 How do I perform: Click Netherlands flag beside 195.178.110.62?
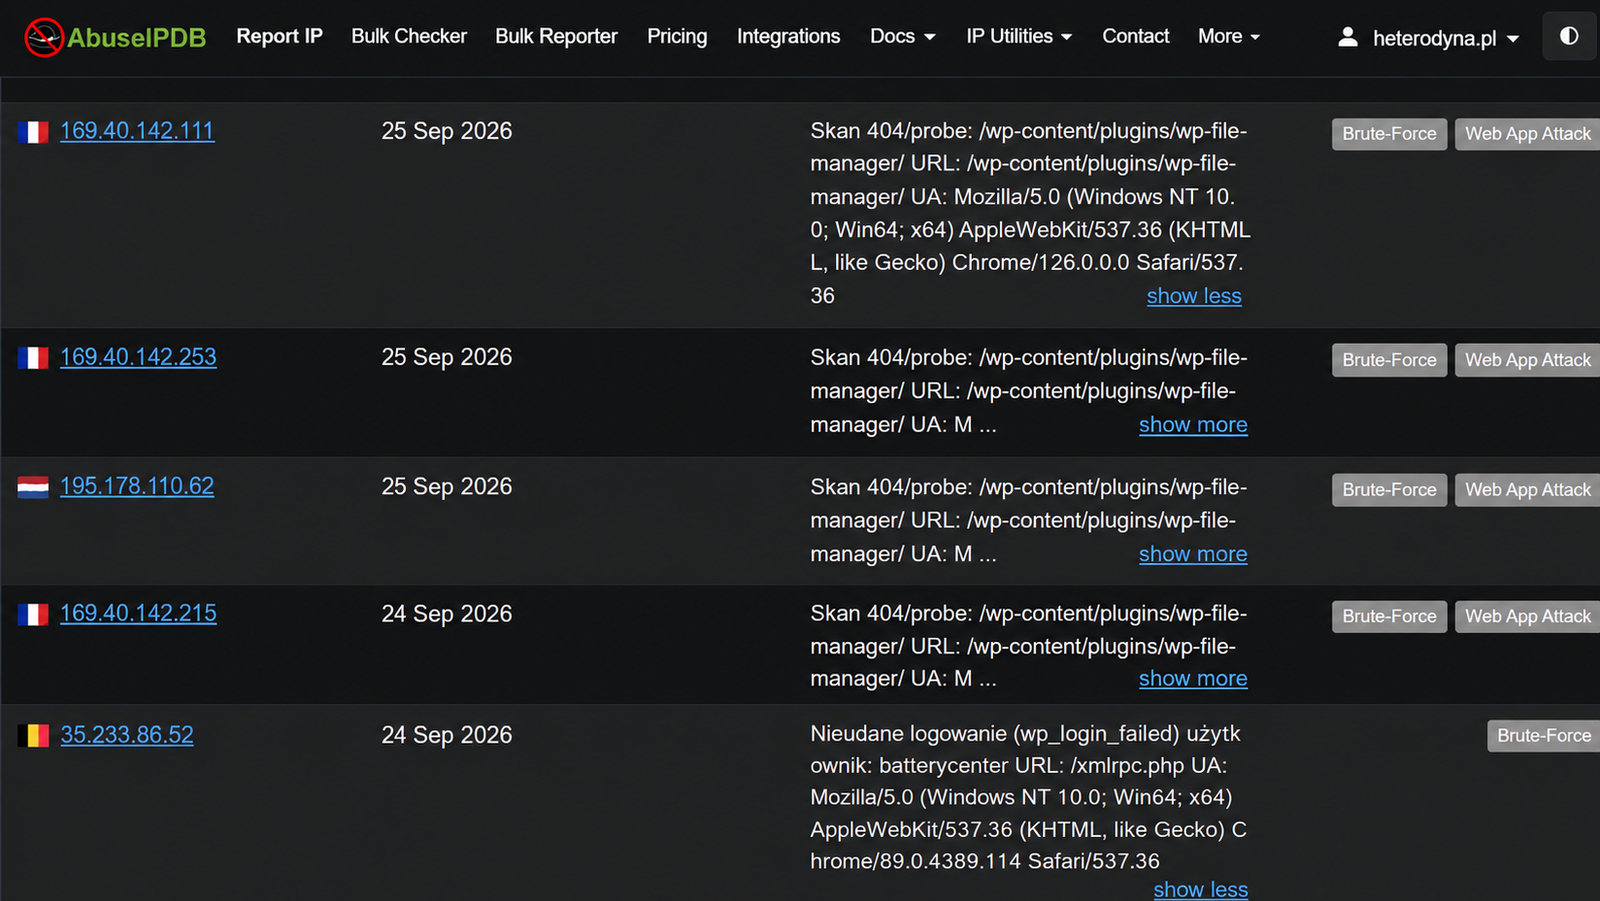33,487
